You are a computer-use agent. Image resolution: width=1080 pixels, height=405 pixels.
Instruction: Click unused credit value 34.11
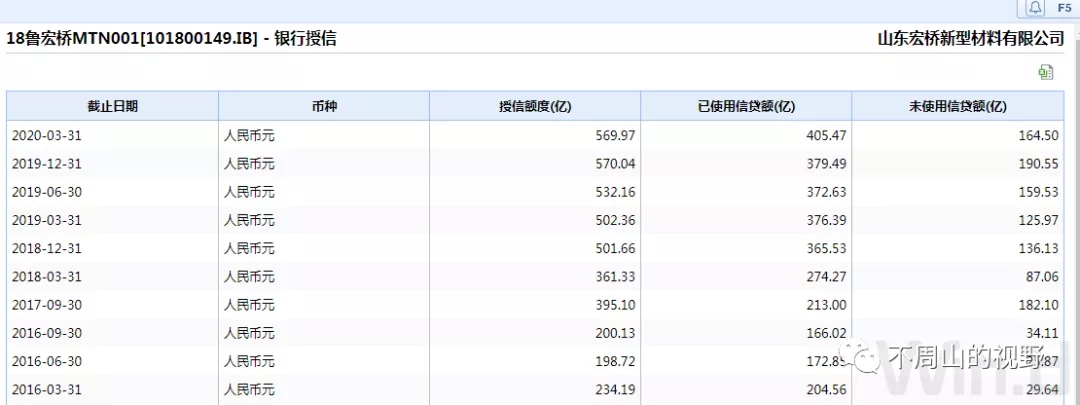coord(1041,333)
